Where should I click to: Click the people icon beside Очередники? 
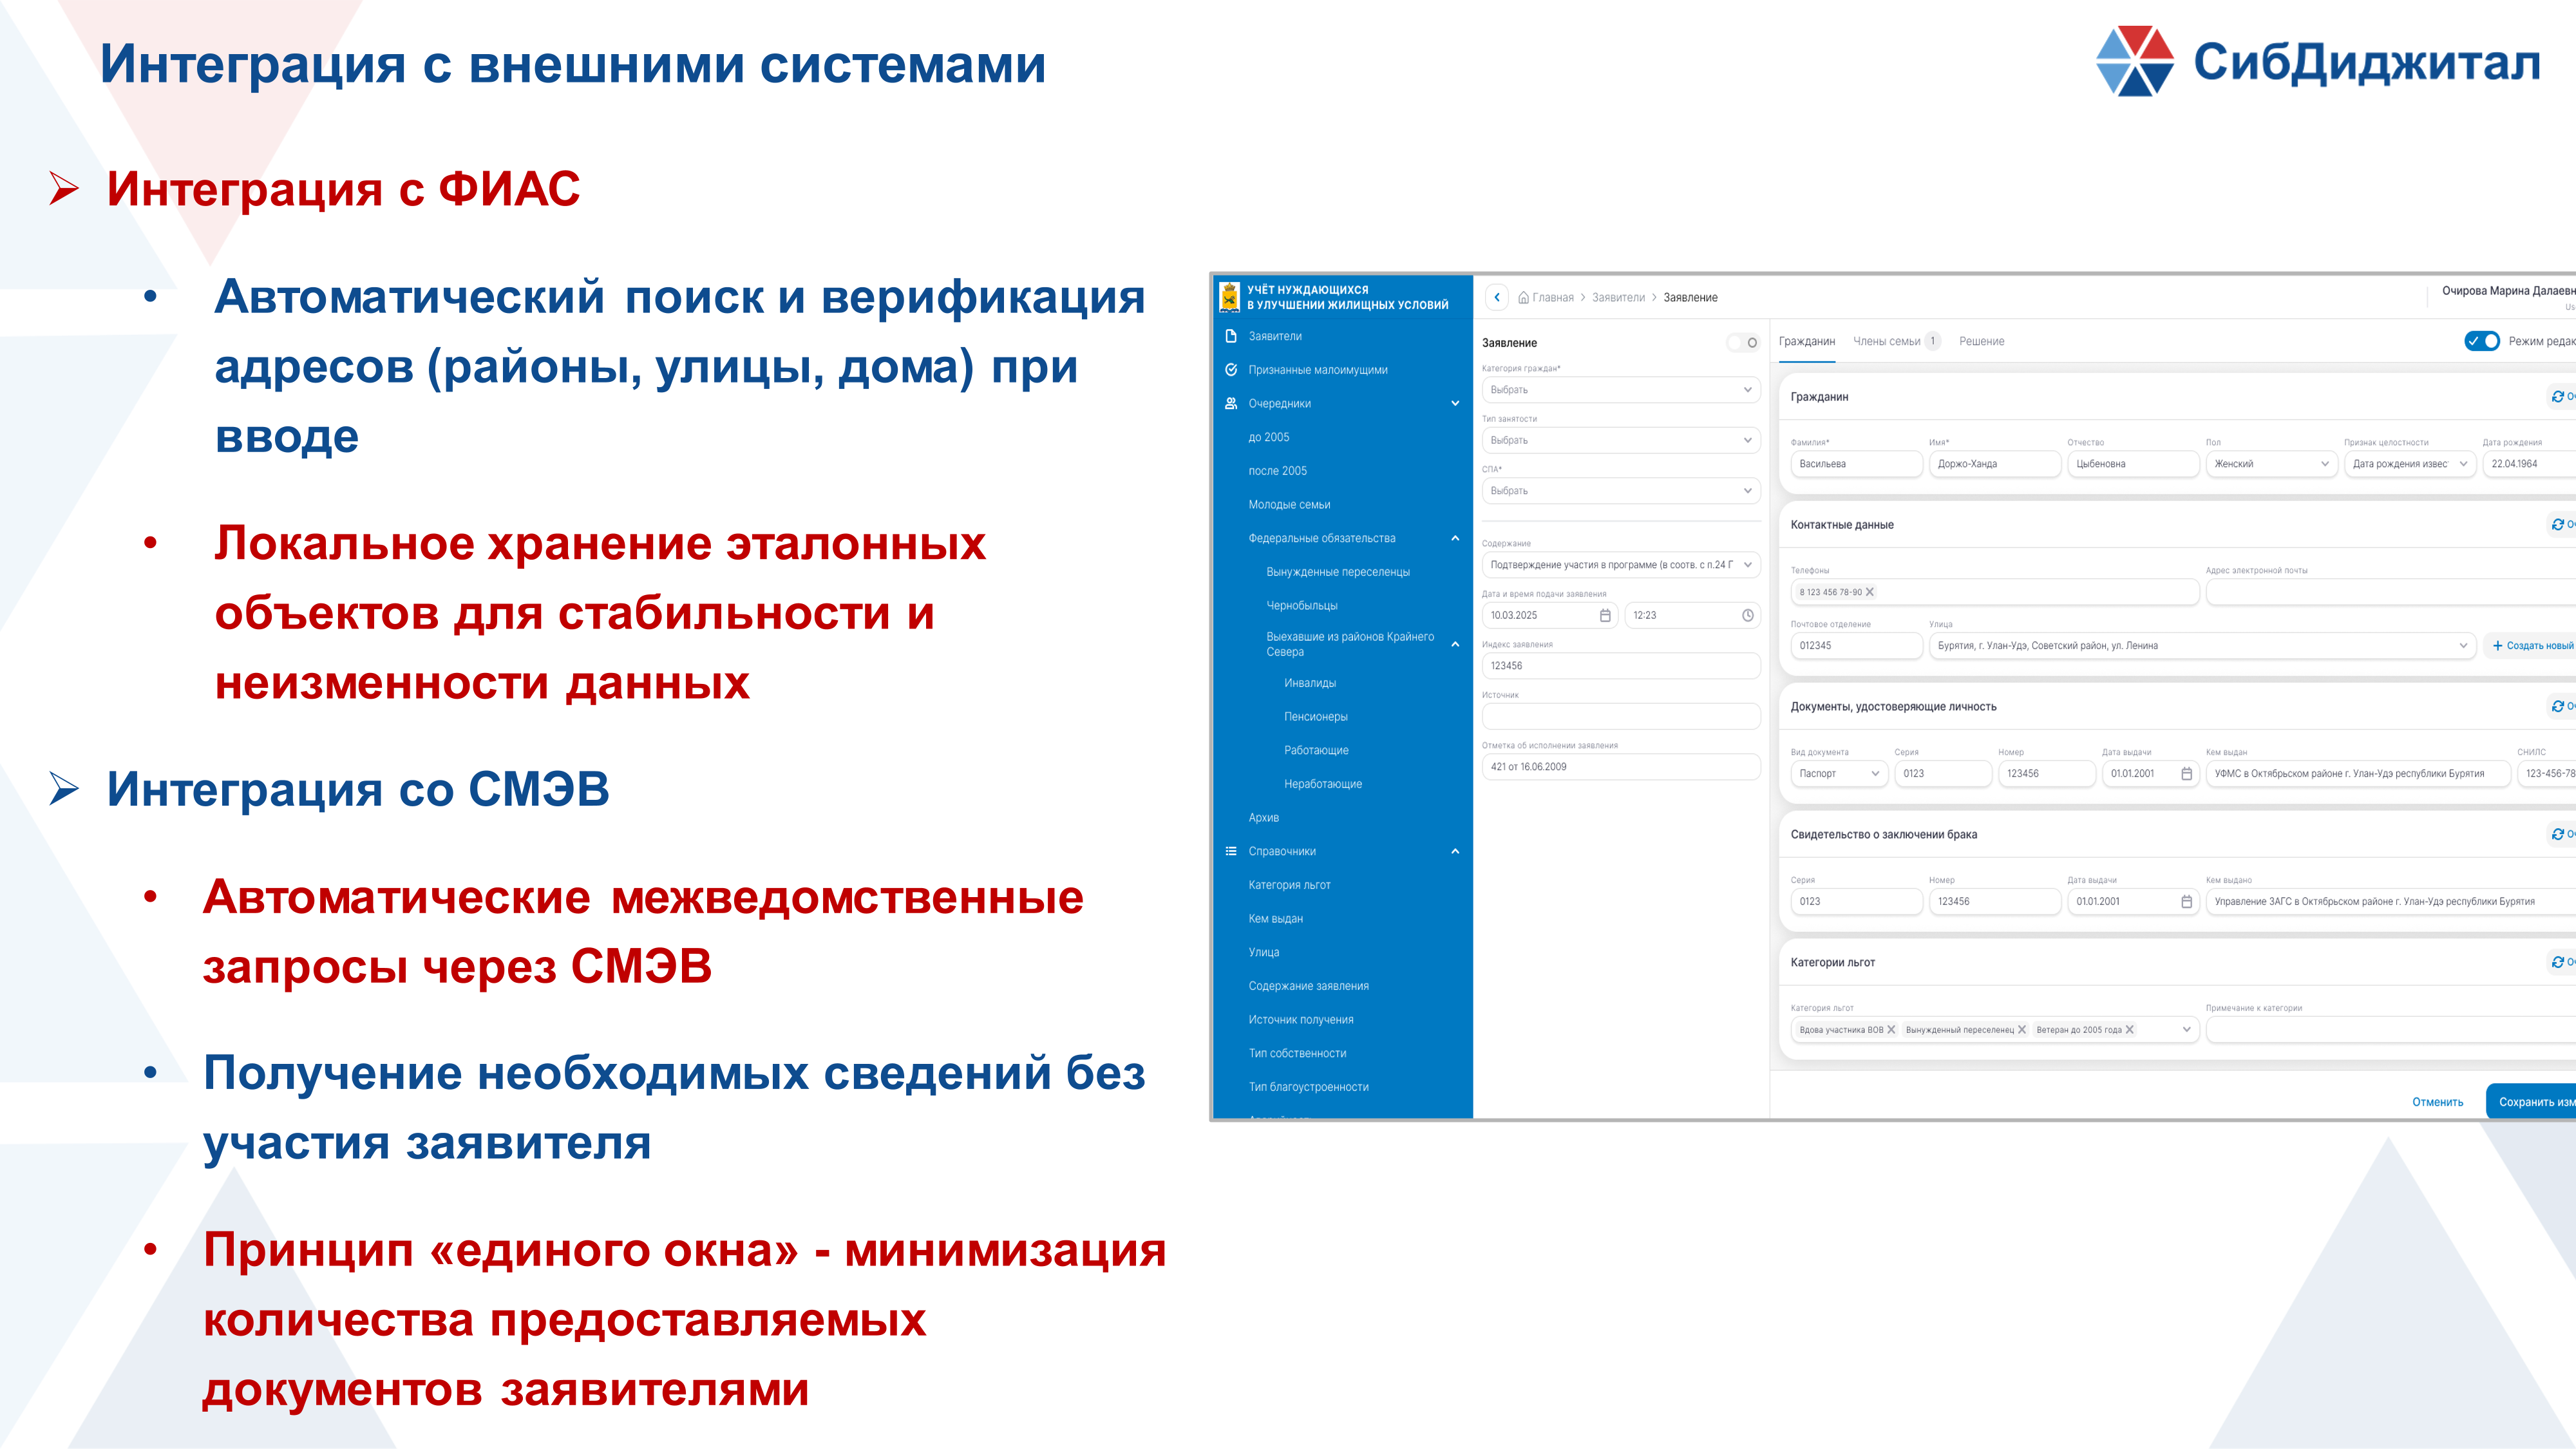pyautogui.click(x=1231, y=403)
